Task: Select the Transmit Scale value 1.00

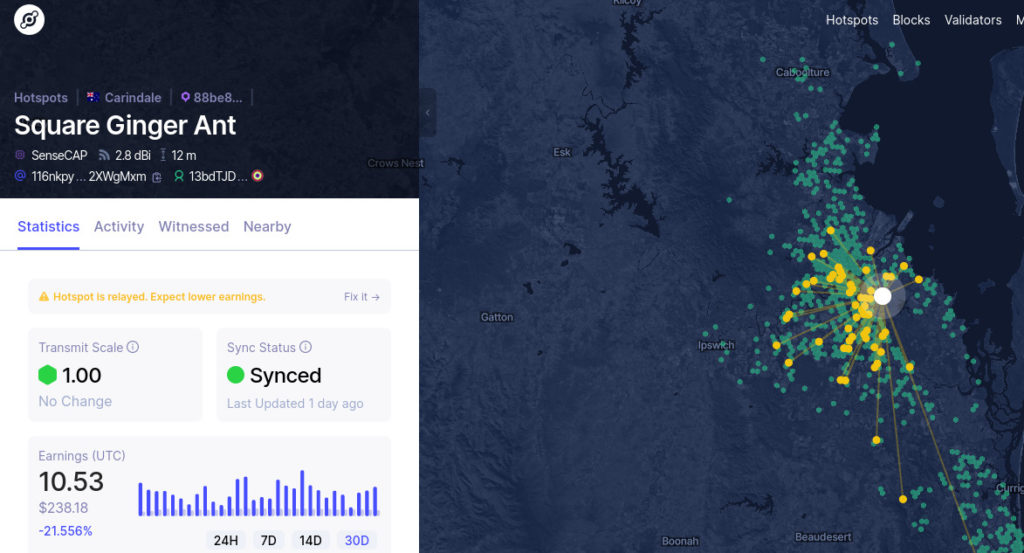Action: (82, 375)
